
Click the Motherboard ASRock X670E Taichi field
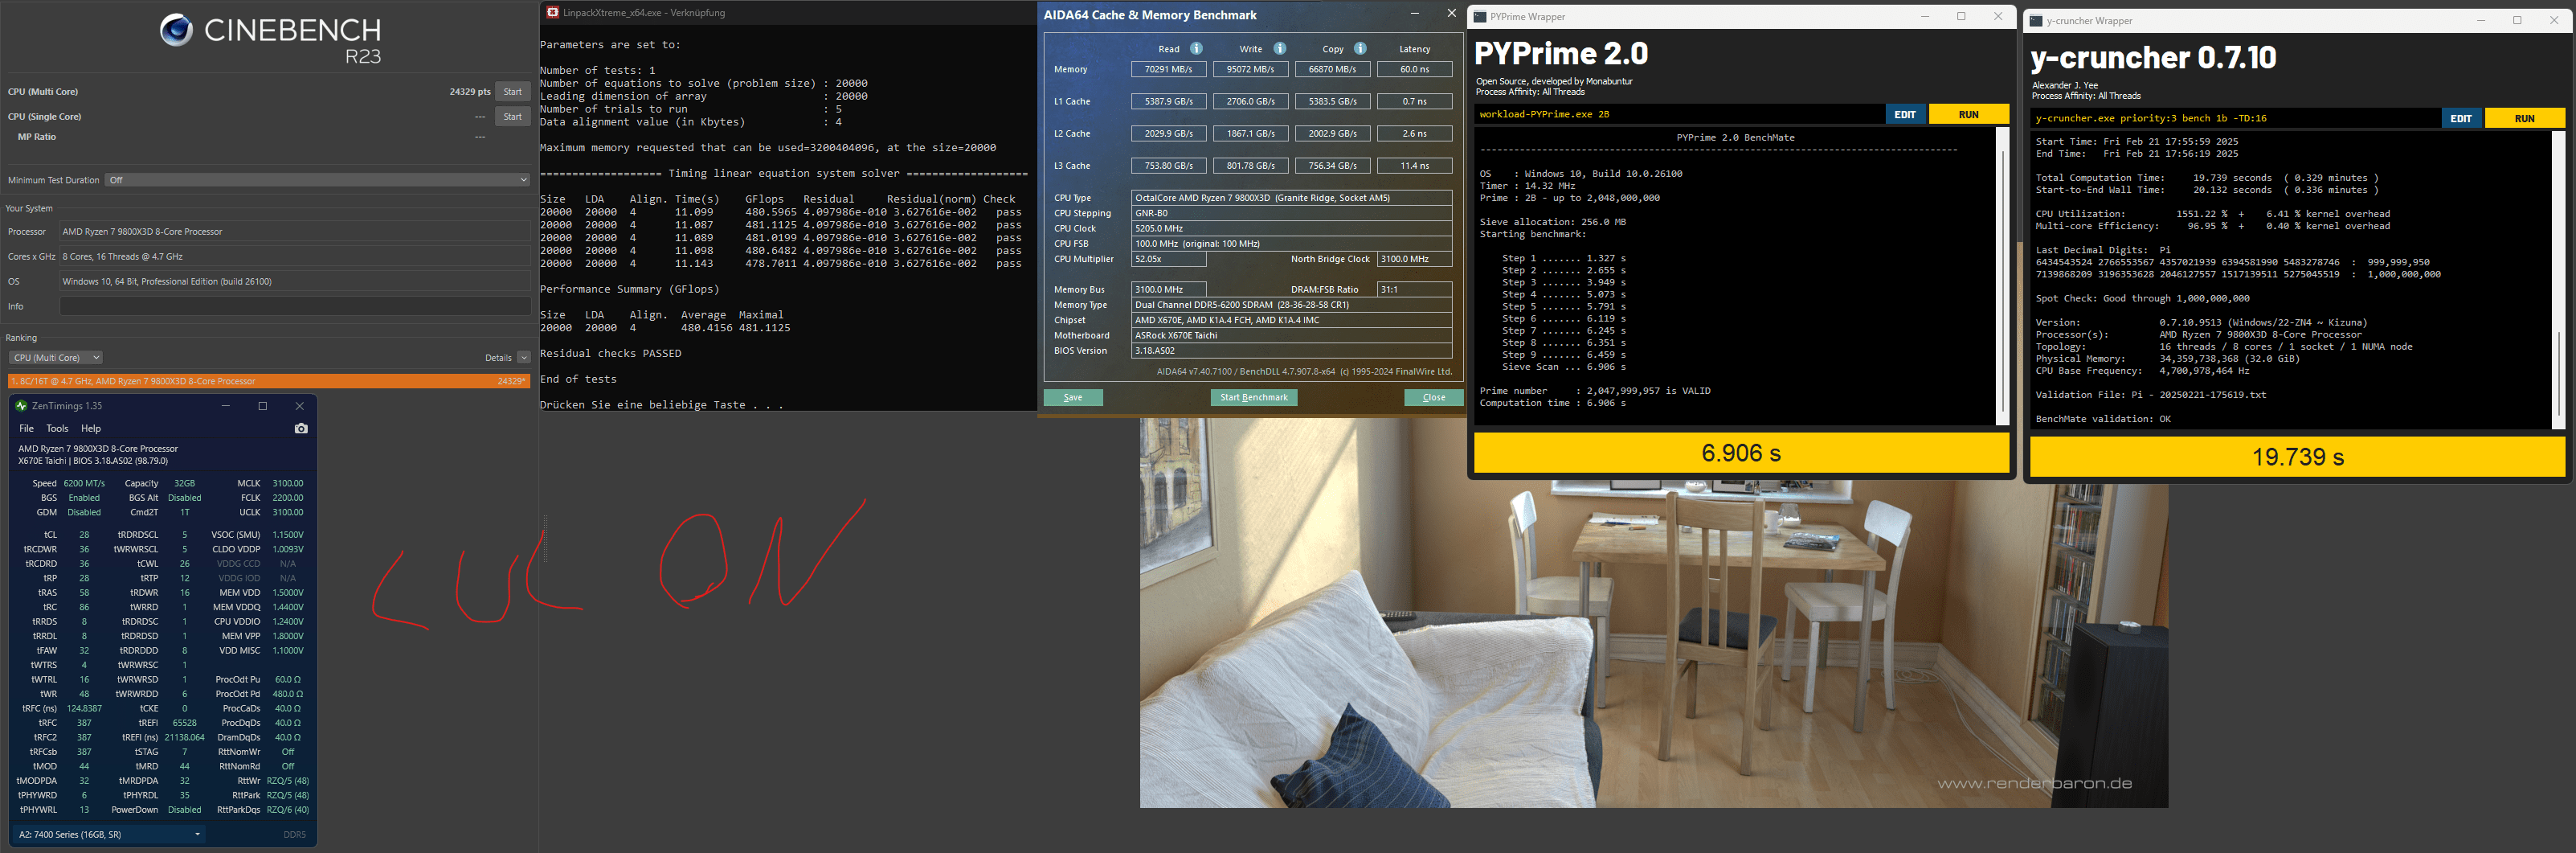coord(1291,335)
